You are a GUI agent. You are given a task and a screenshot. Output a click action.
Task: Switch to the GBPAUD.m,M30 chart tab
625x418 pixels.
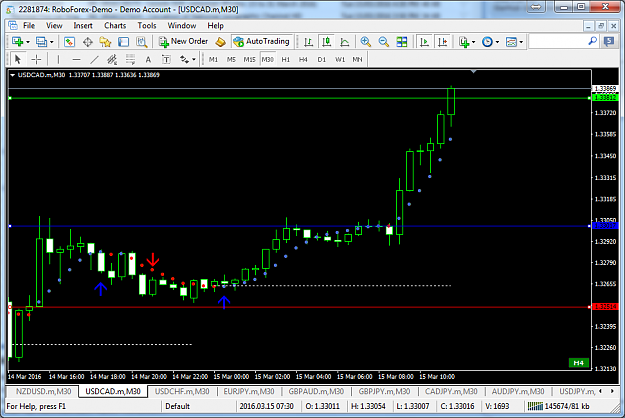pos(316,391)
